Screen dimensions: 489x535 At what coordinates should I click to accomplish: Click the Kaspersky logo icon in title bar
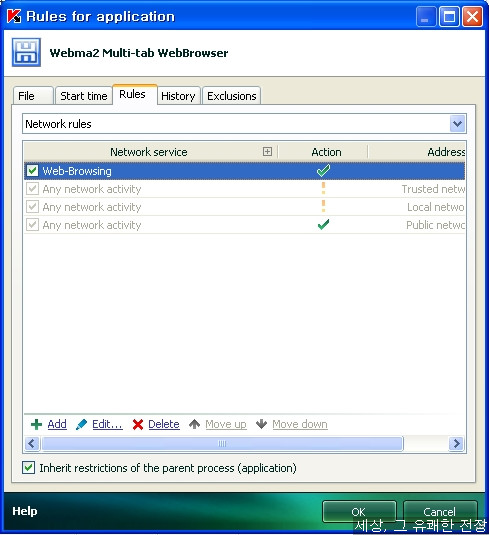pos(14,16)
